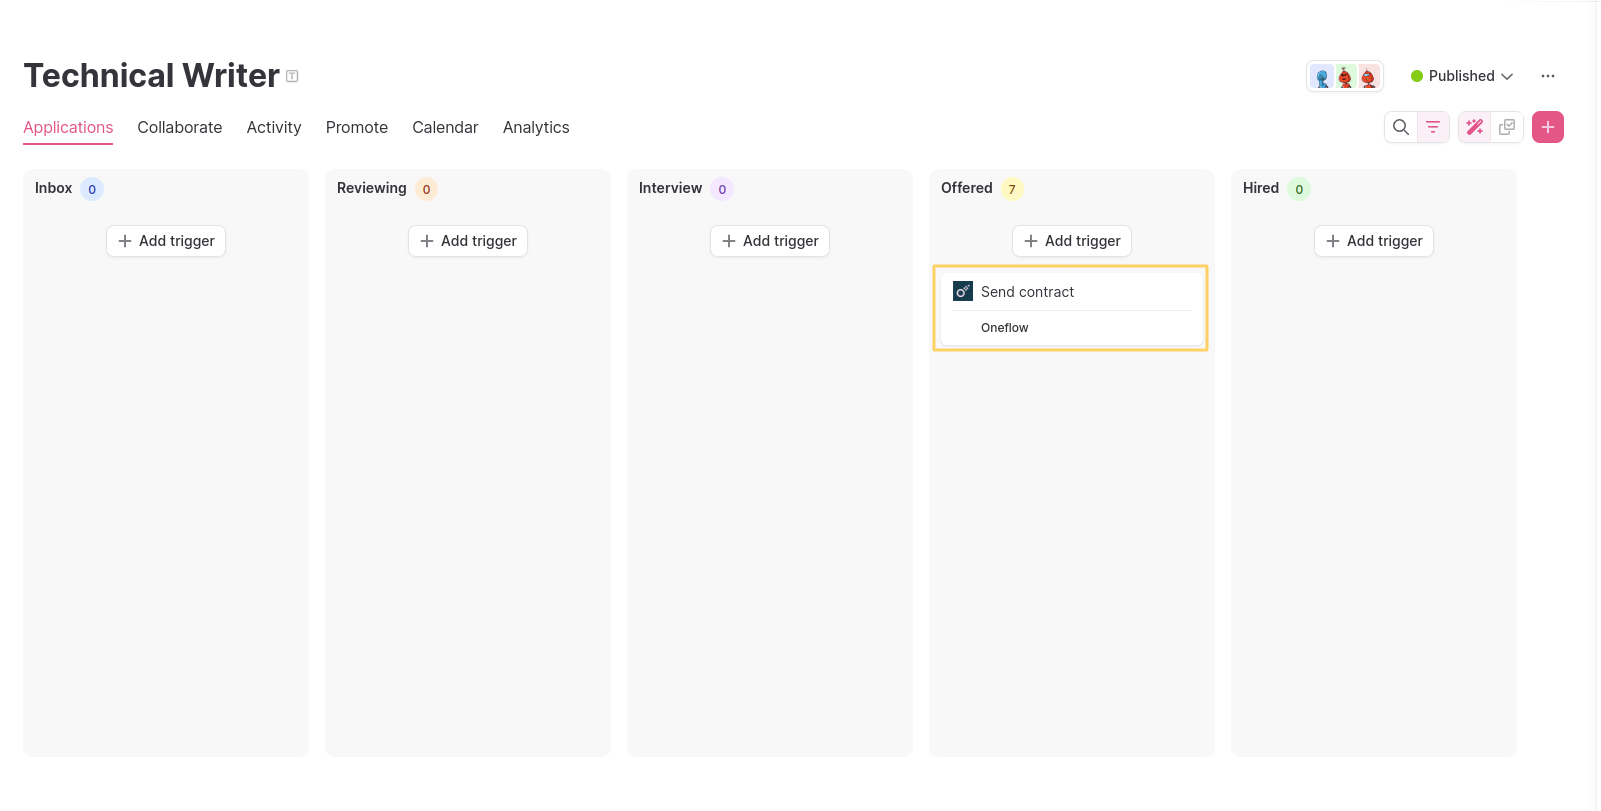
Task: Open the pink filter icon
Action: click(x=1433, y=127)
